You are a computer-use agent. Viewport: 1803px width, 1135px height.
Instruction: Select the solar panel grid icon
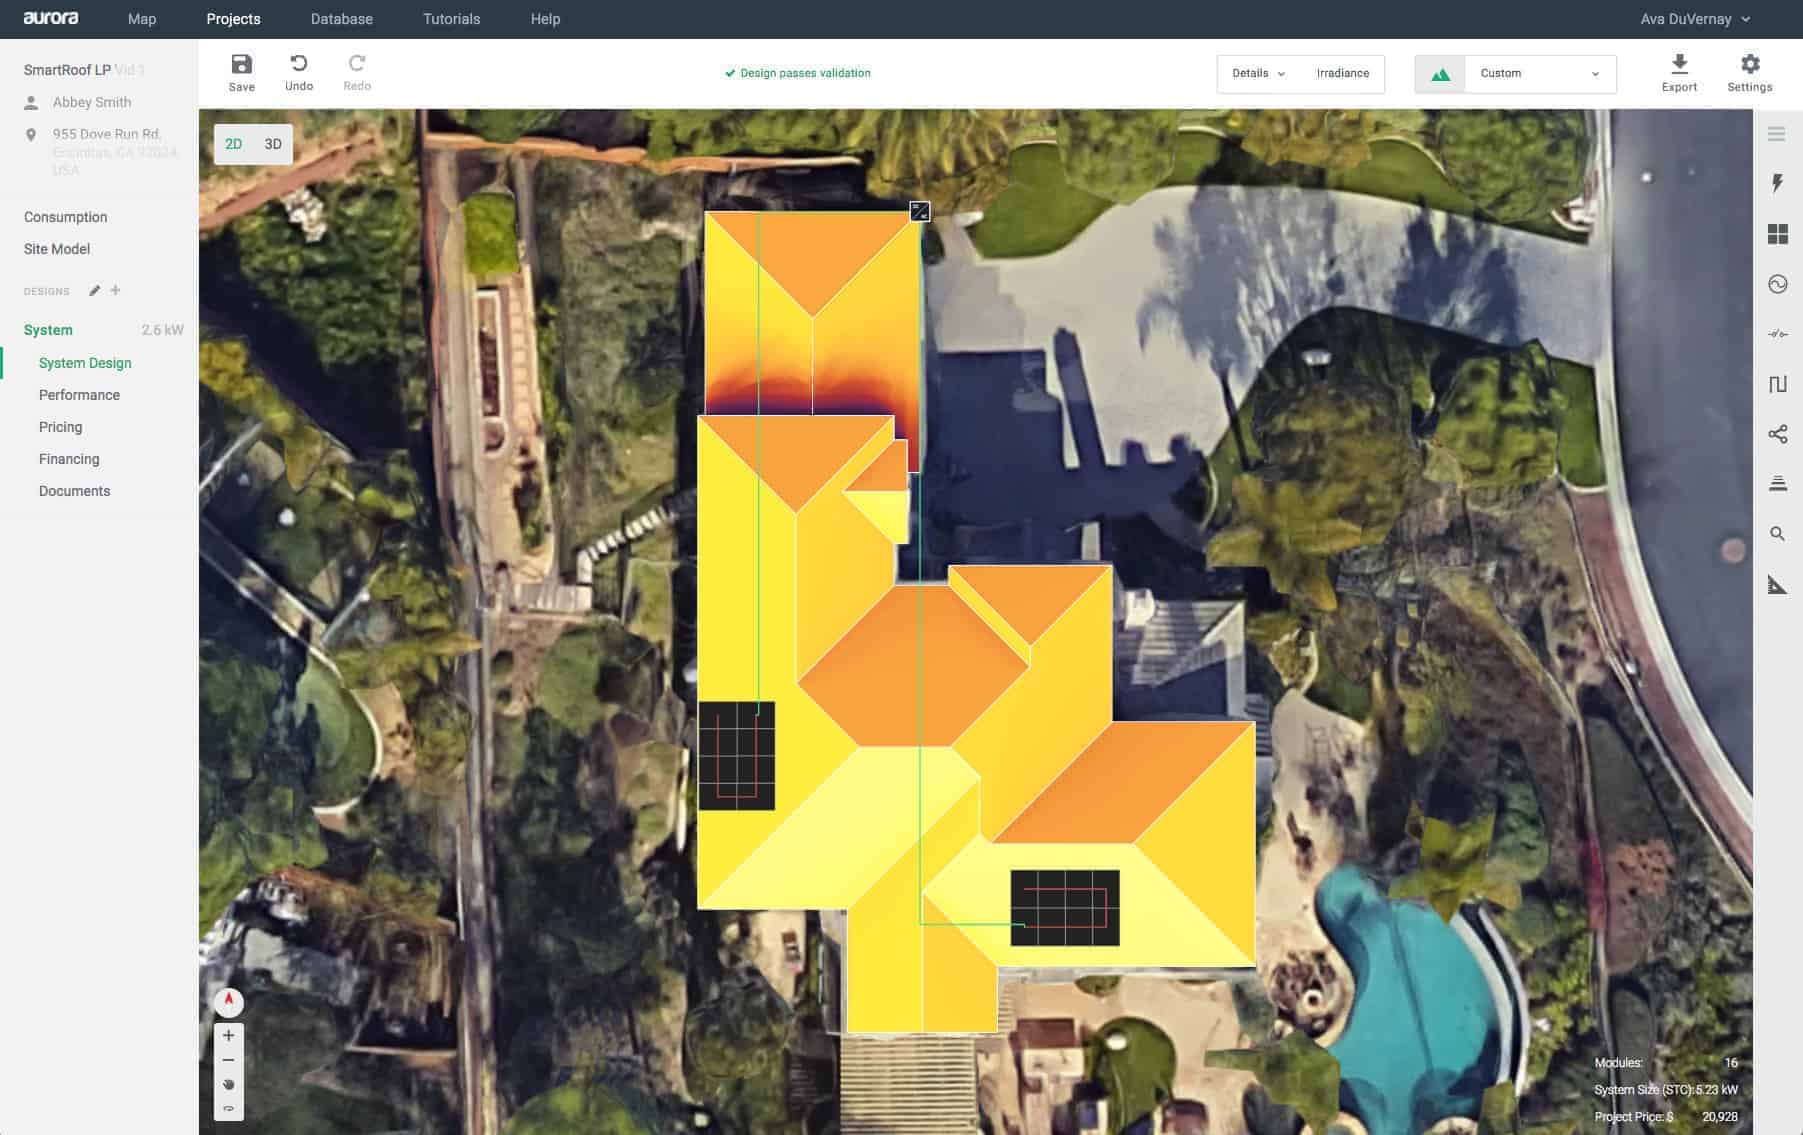(x=1777, y=234)
